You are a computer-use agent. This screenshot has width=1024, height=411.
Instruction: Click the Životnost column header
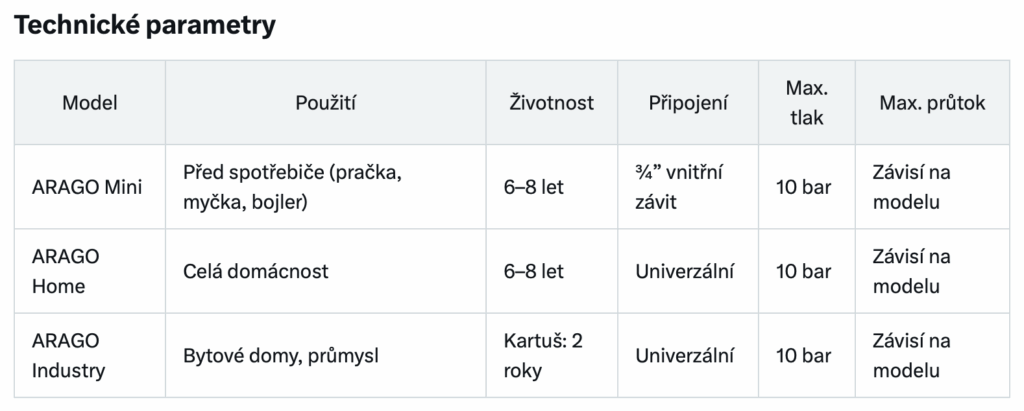coord(551,103)
